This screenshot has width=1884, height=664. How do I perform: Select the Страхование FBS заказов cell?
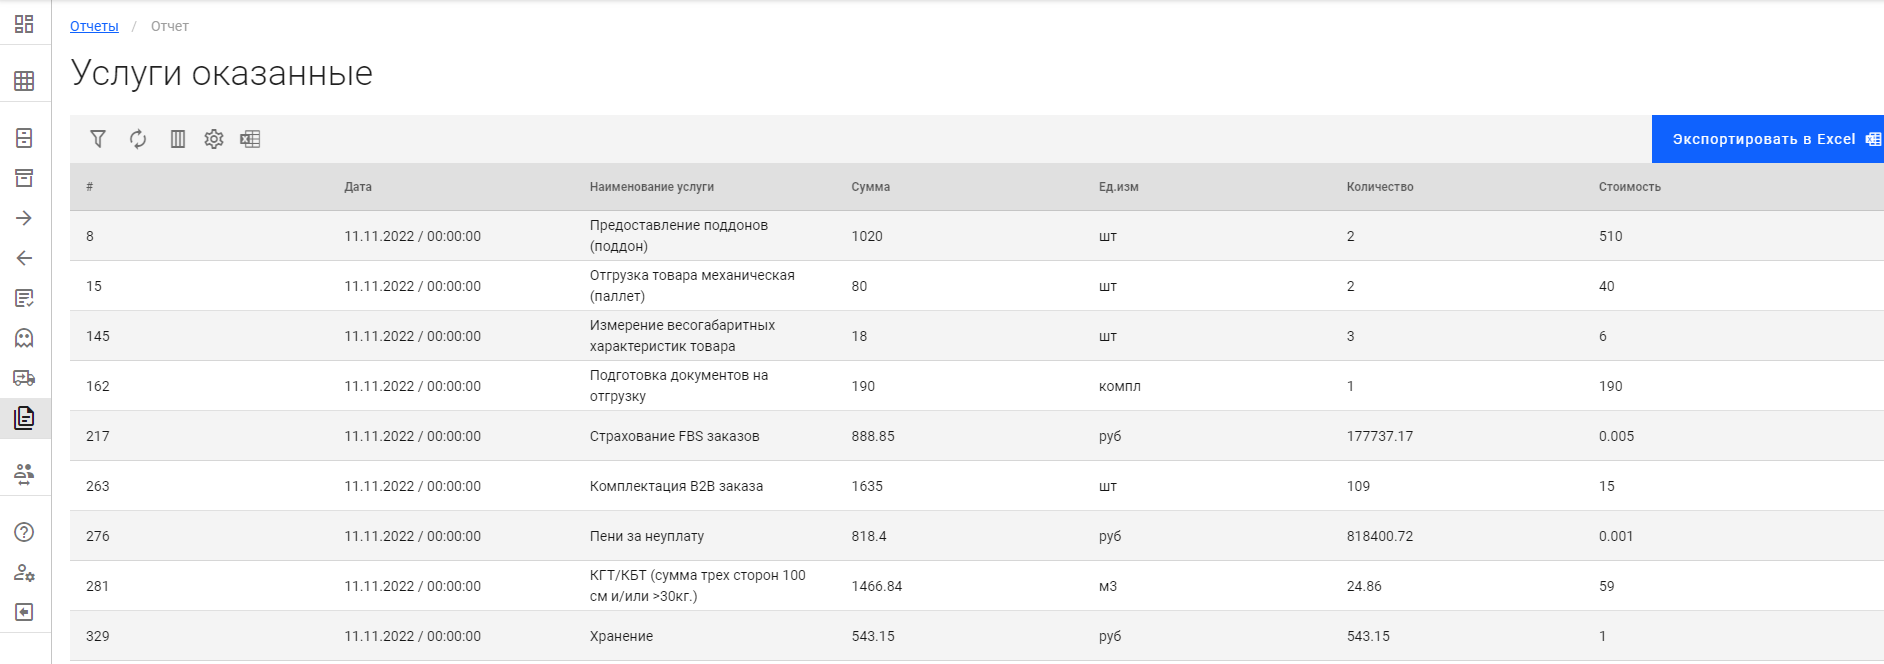(x=675, y=436)
